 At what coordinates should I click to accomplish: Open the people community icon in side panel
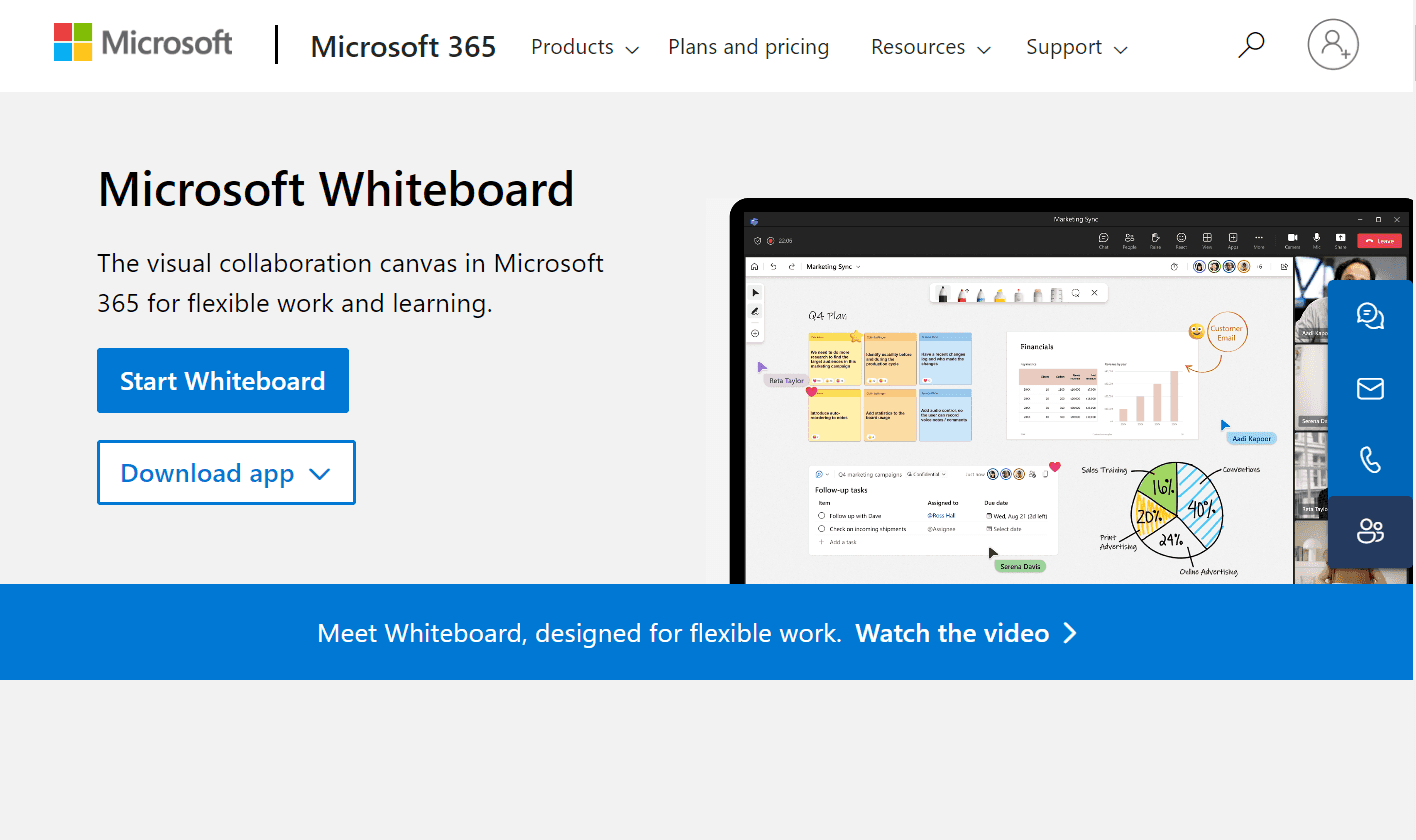tap(1370, 531)
